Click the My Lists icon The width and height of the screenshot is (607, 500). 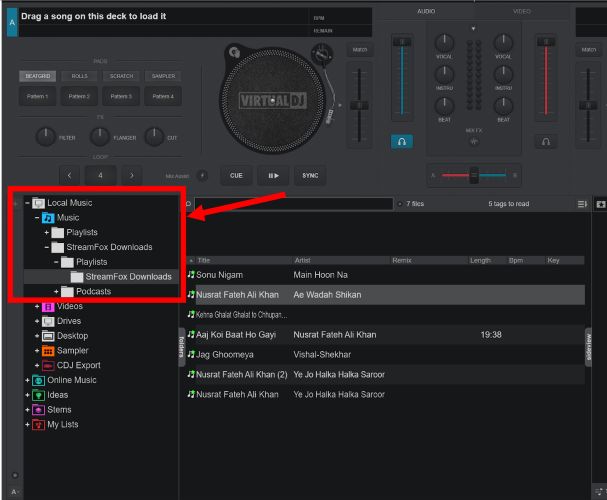pos(38,425)
